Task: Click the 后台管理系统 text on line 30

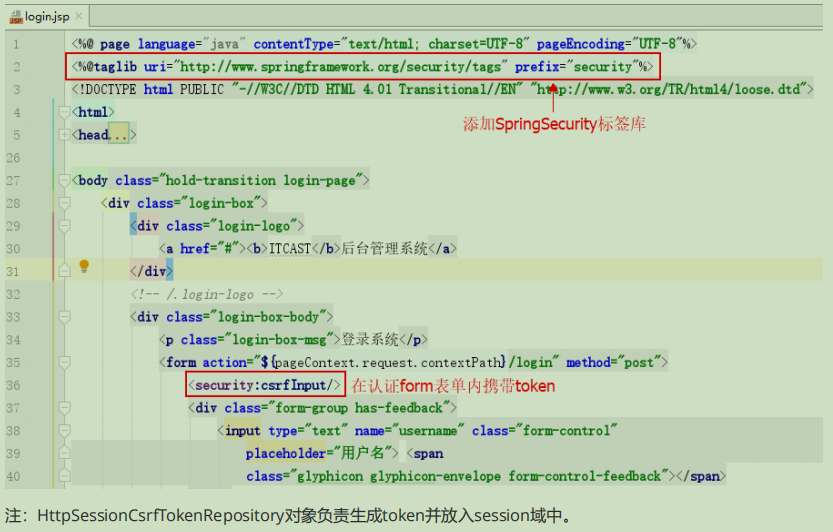Action: point(384,249)
